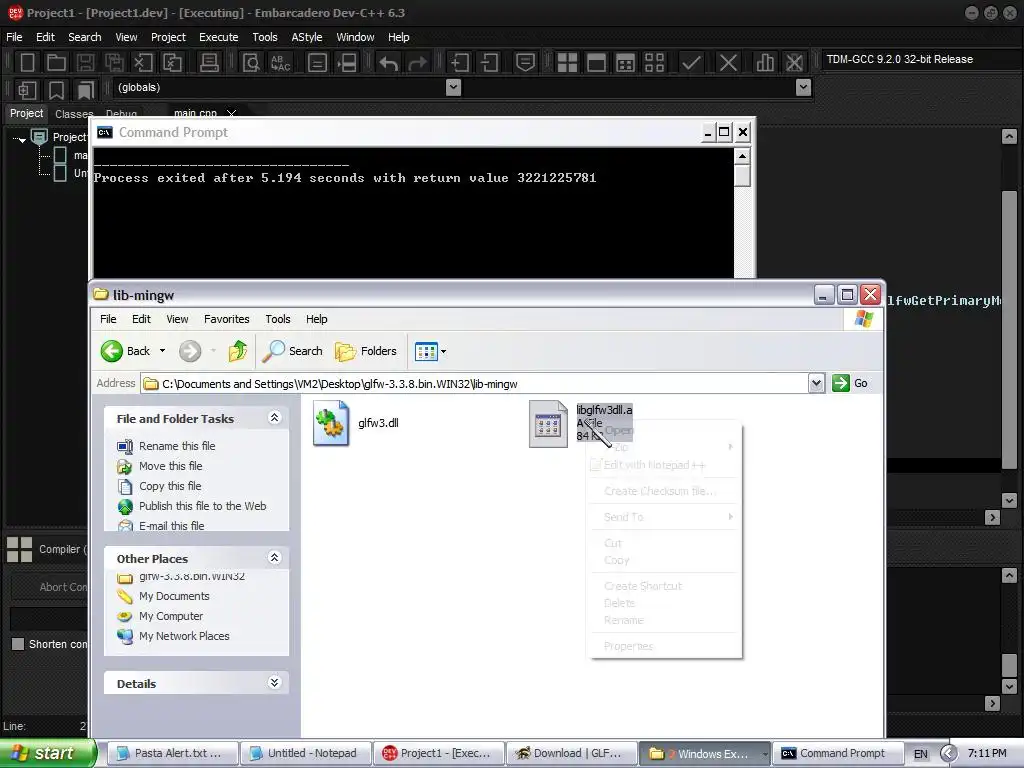Open My Documents in Other Places
This screenshot has width=1024, height=768.
pos(174,596)
